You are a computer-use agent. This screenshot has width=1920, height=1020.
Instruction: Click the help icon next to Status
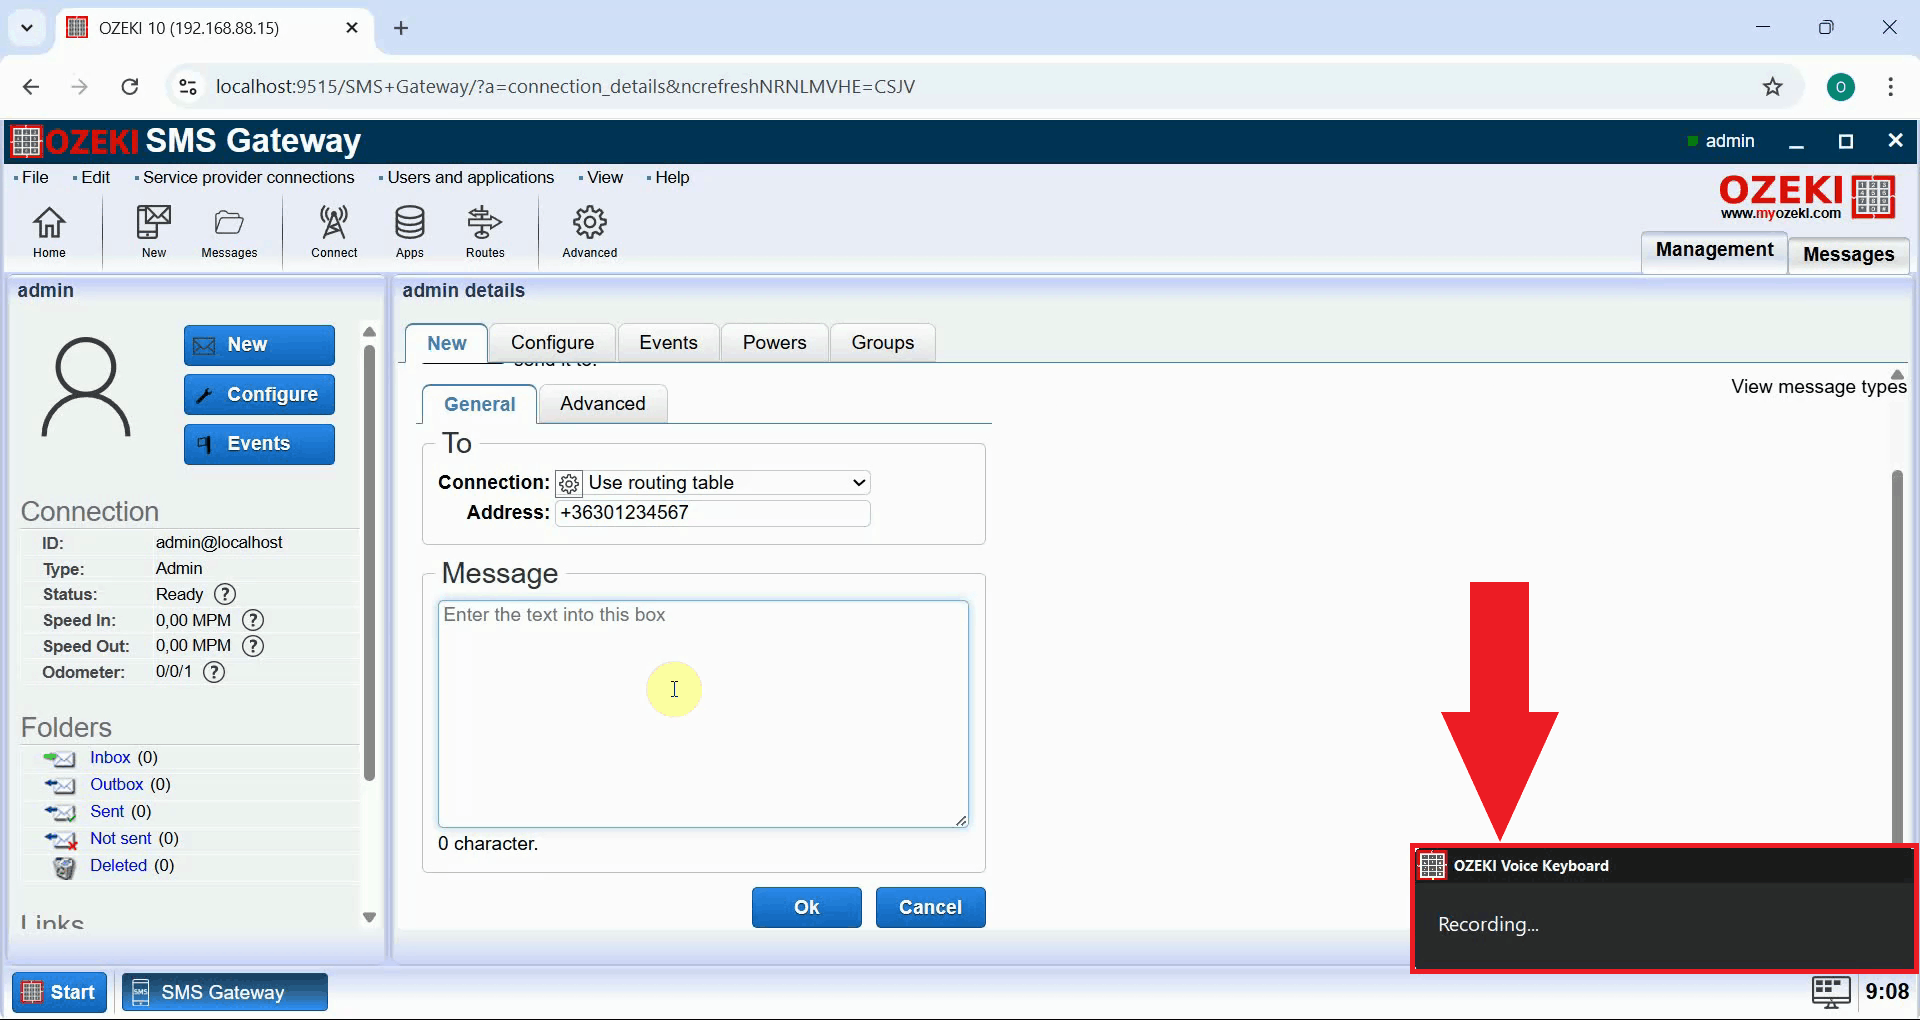[225, 594]
